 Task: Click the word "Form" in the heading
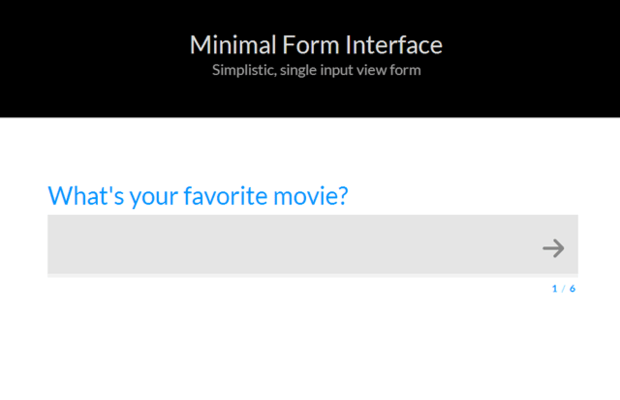pos(310,45)
